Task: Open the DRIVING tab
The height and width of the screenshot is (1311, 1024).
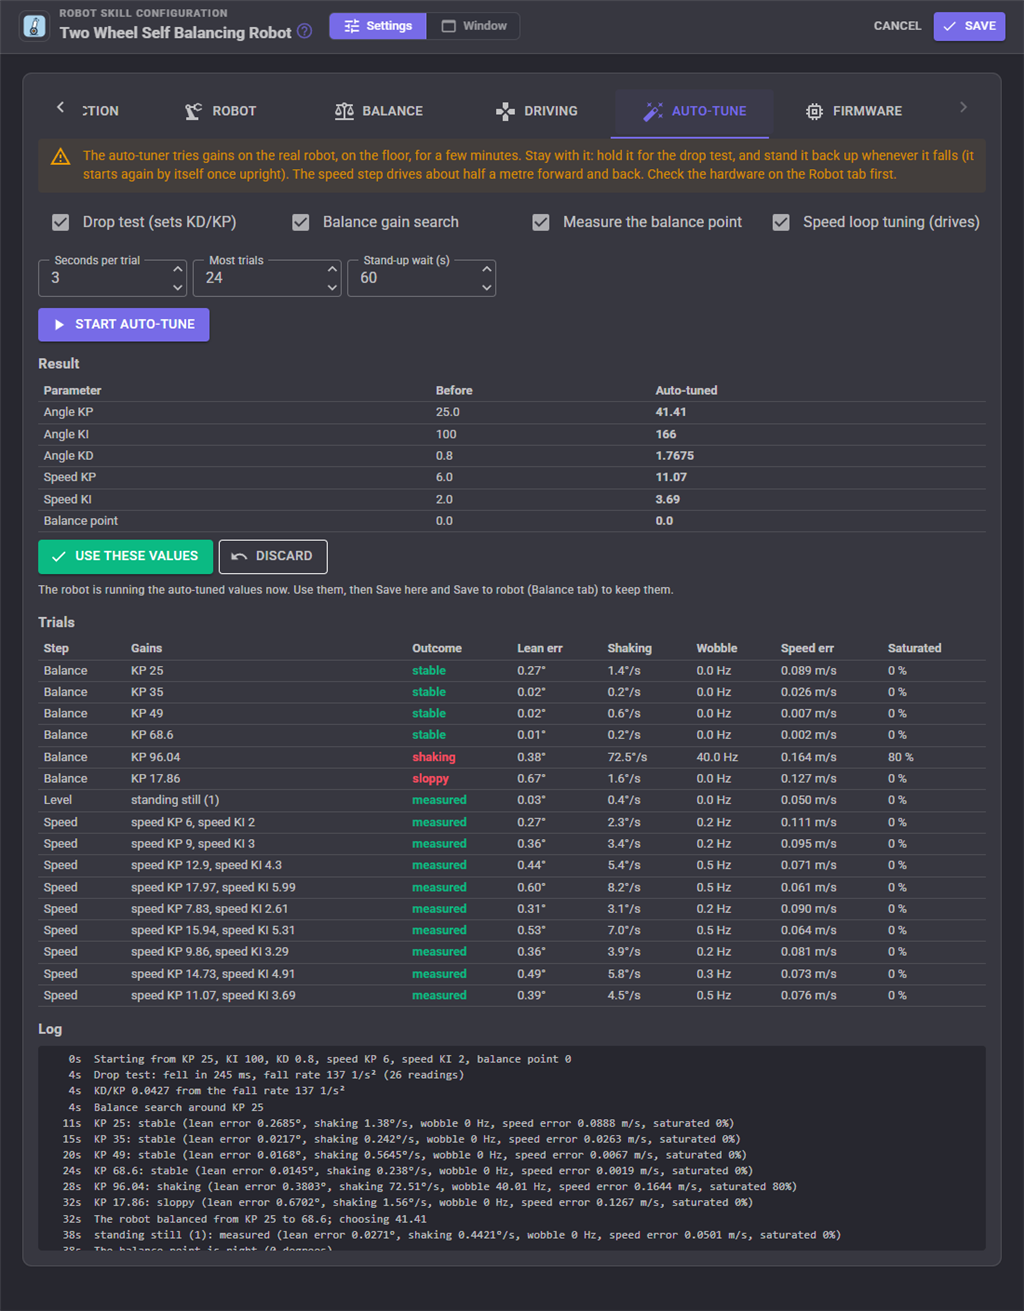Action: (537, 111)
